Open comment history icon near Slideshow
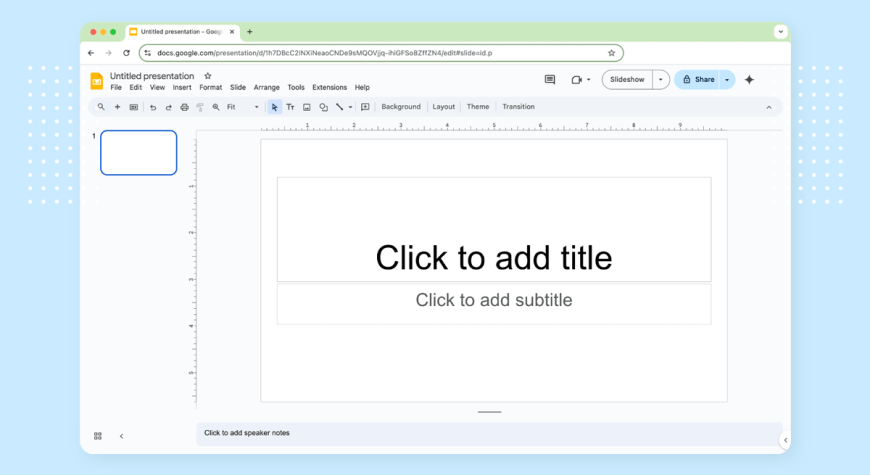Viewport: 870px width, 475px height. pyautogui.click(x=550, y=80)
